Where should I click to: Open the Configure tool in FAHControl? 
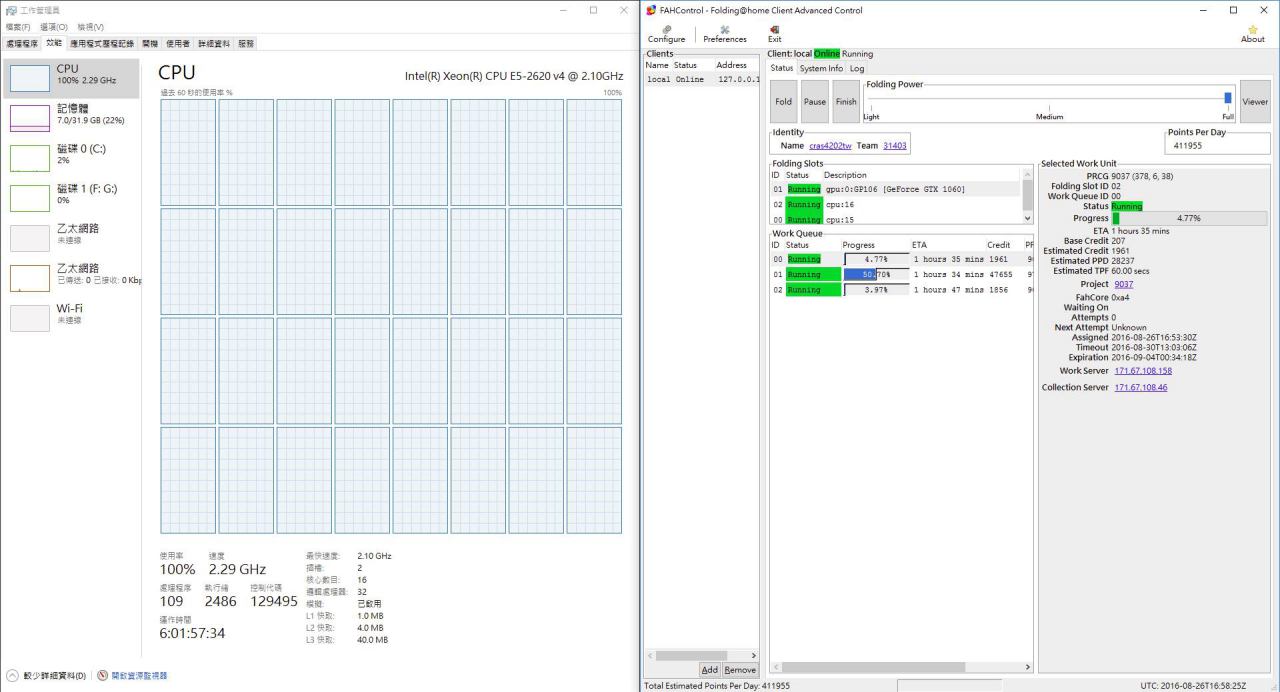666,33
